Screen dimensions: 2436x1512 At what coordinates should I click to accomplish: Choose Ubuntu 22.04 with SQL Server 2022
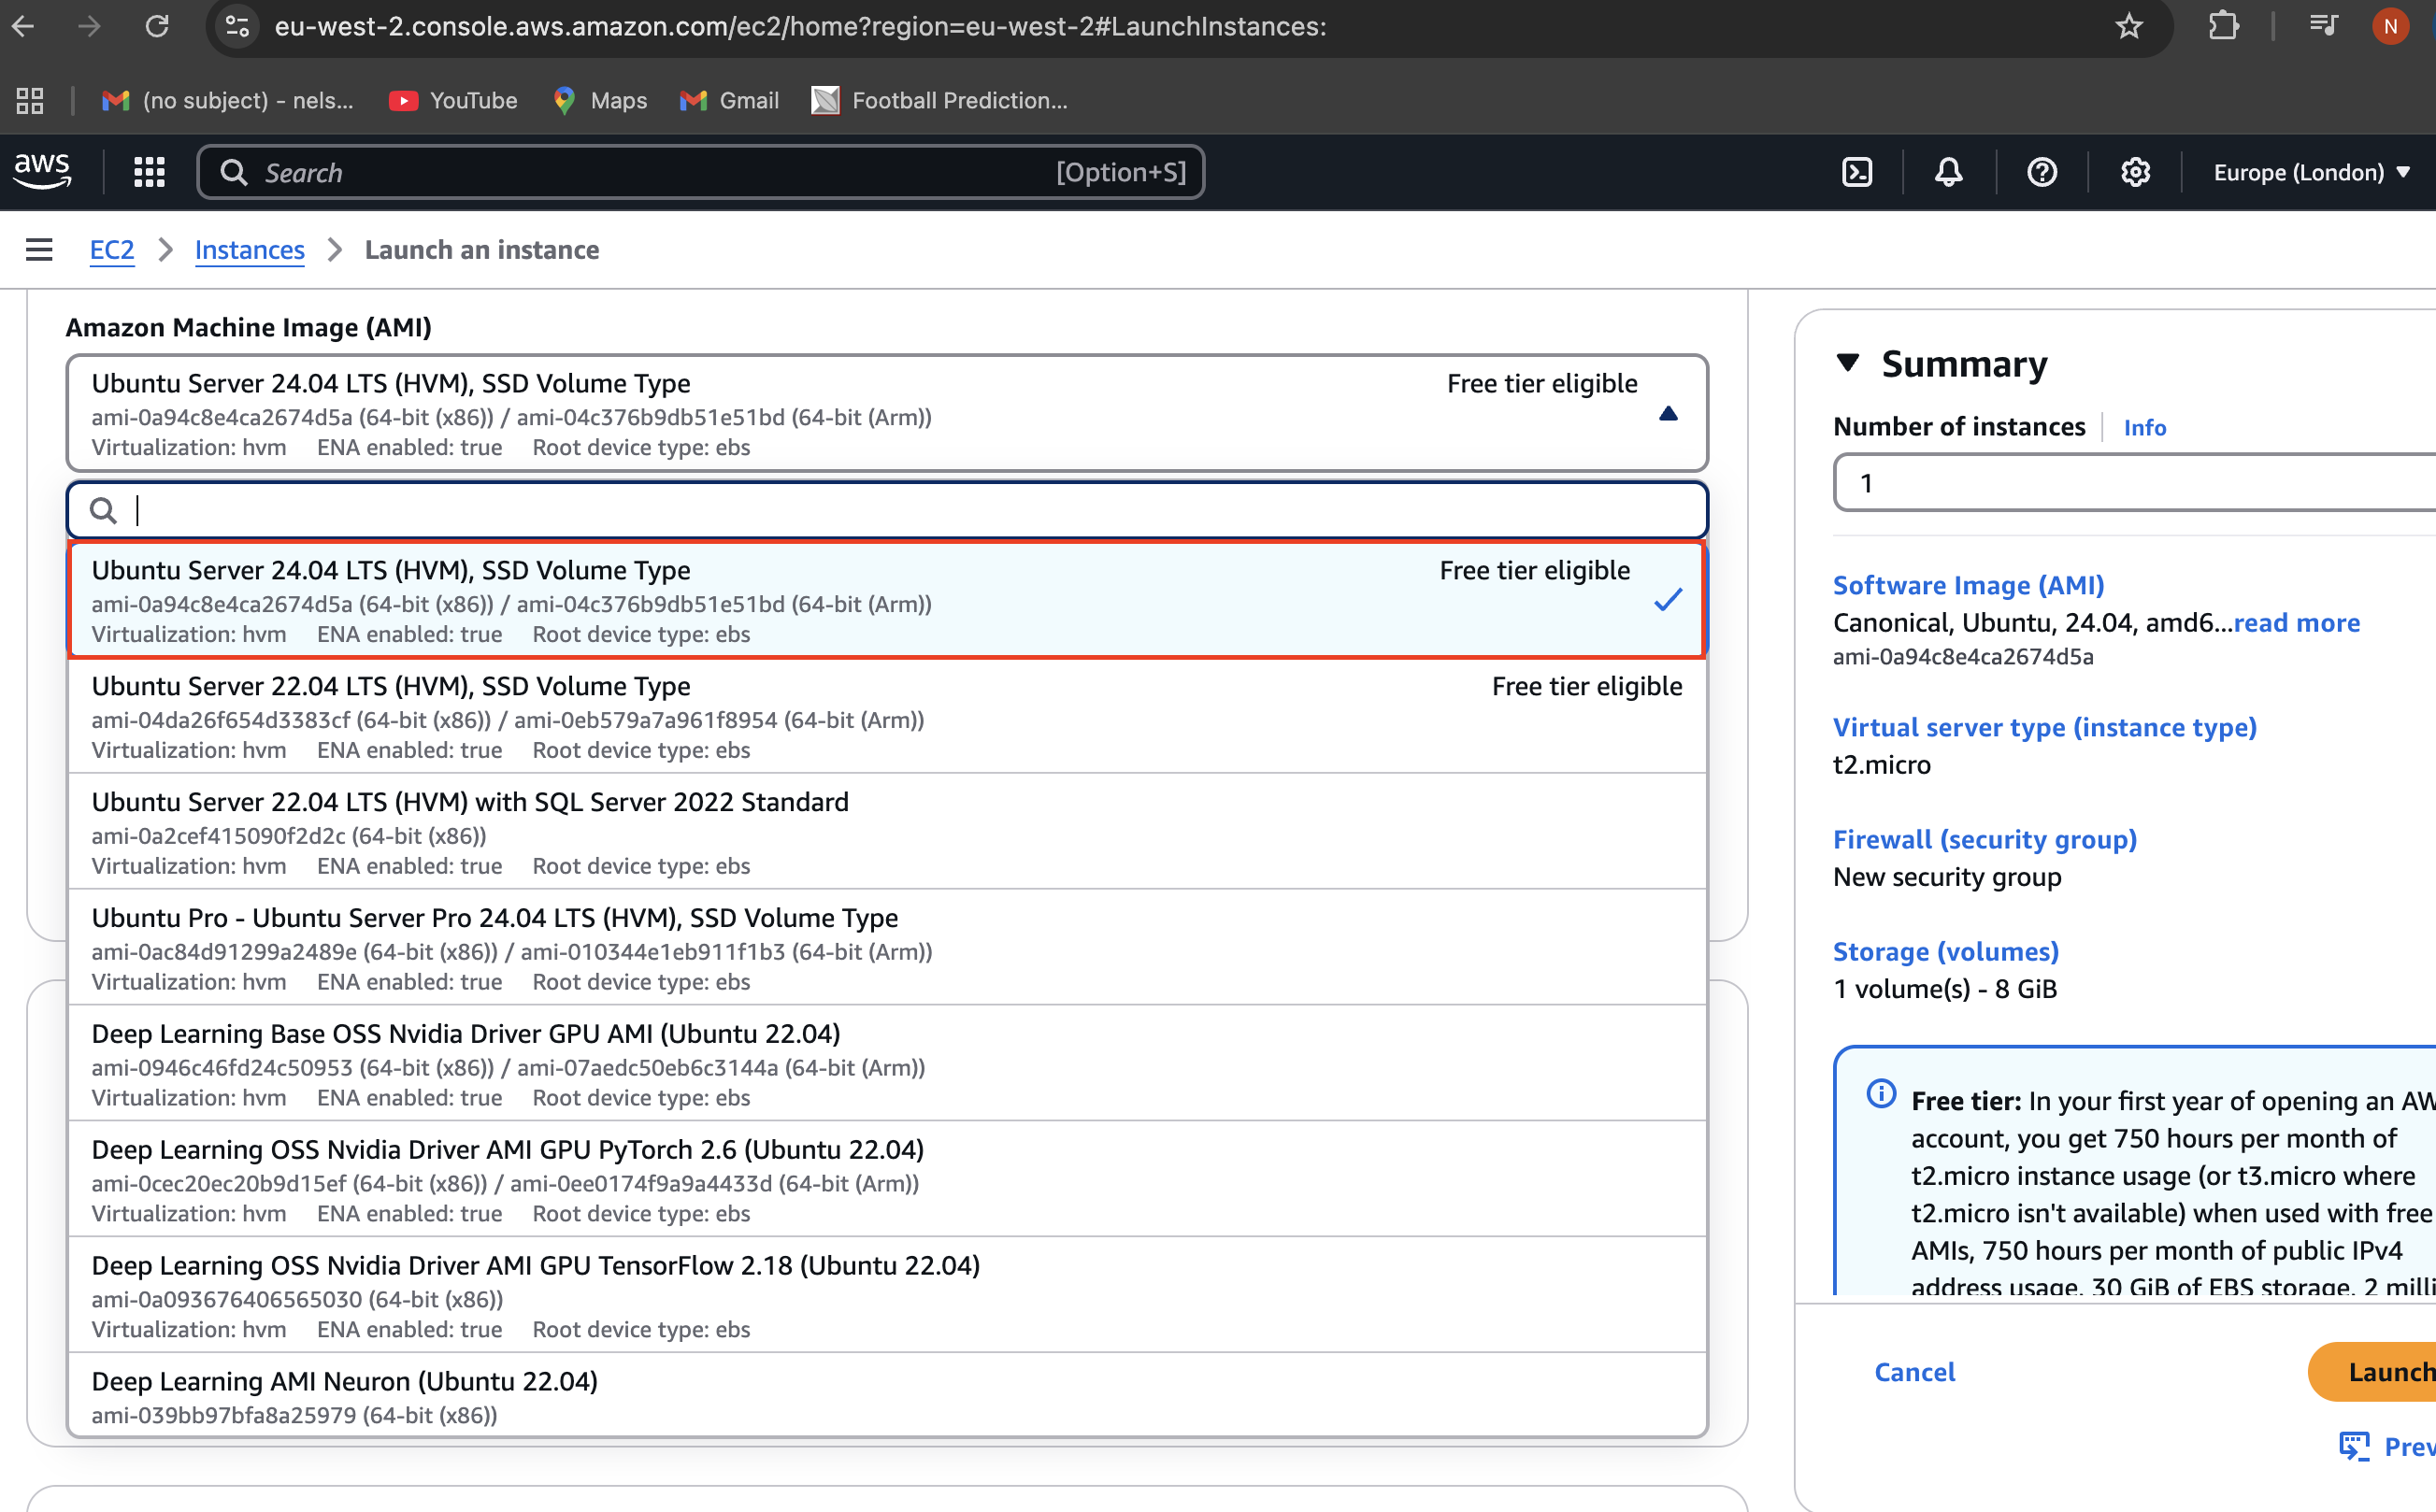[x=887, y=832]
